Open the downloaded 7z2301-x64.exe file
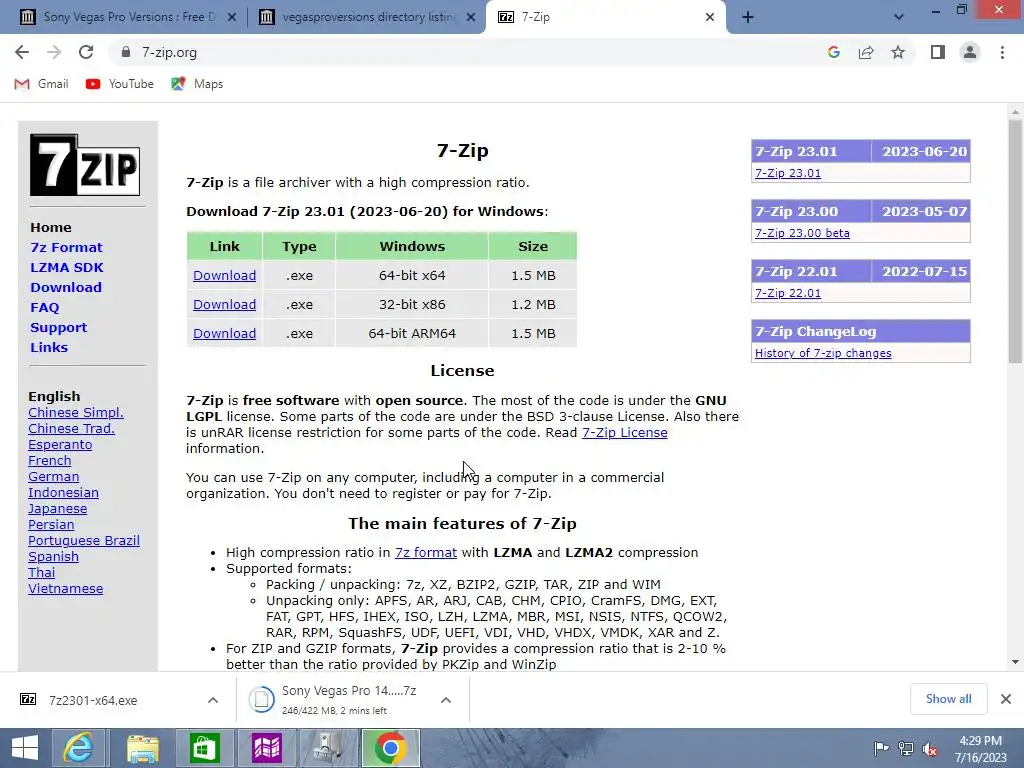Image resolution: width=1024 pixels, height=768 pixels. 93,700
